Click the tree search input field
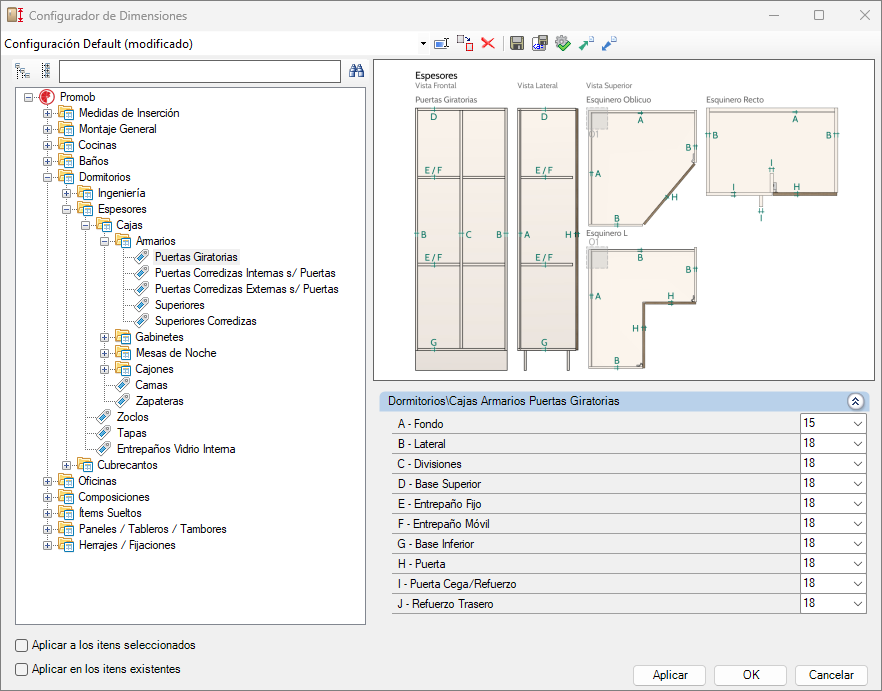This screenshot has width=882, height=691. click(x=200, y=71)
